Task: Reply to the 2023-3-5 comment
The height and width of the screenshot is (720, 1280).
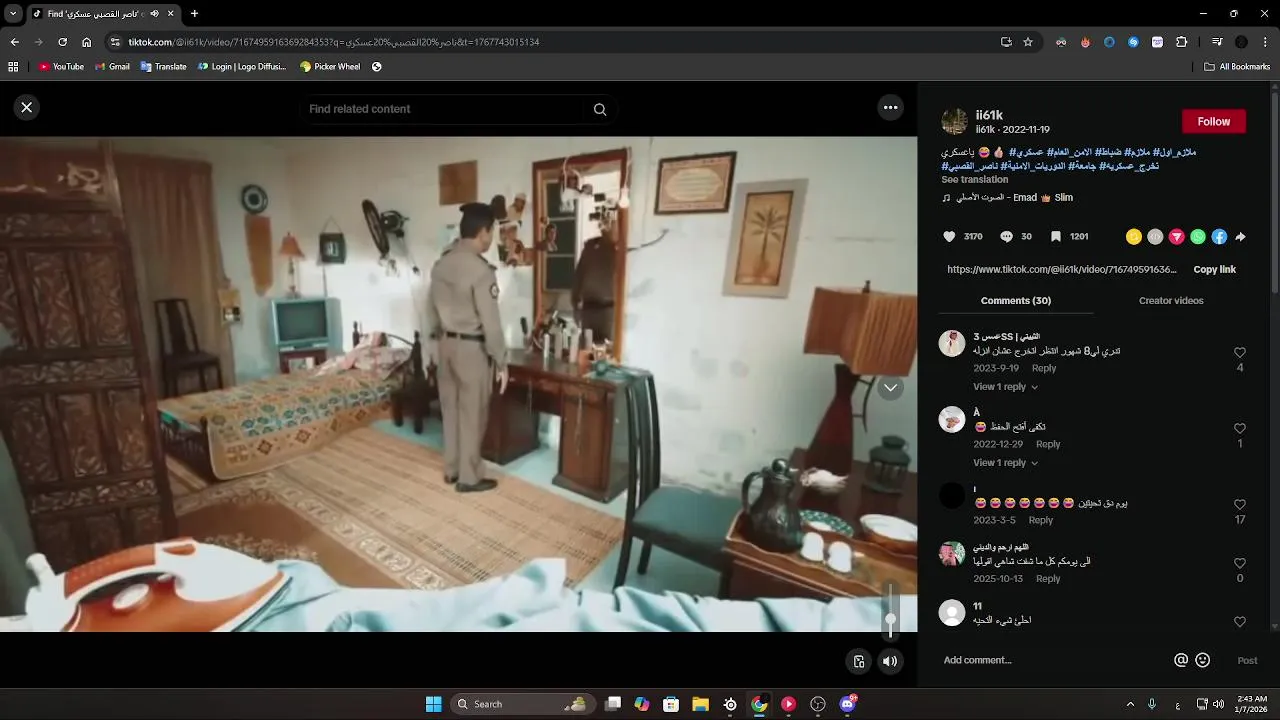Action: [x=1041, y=520]
